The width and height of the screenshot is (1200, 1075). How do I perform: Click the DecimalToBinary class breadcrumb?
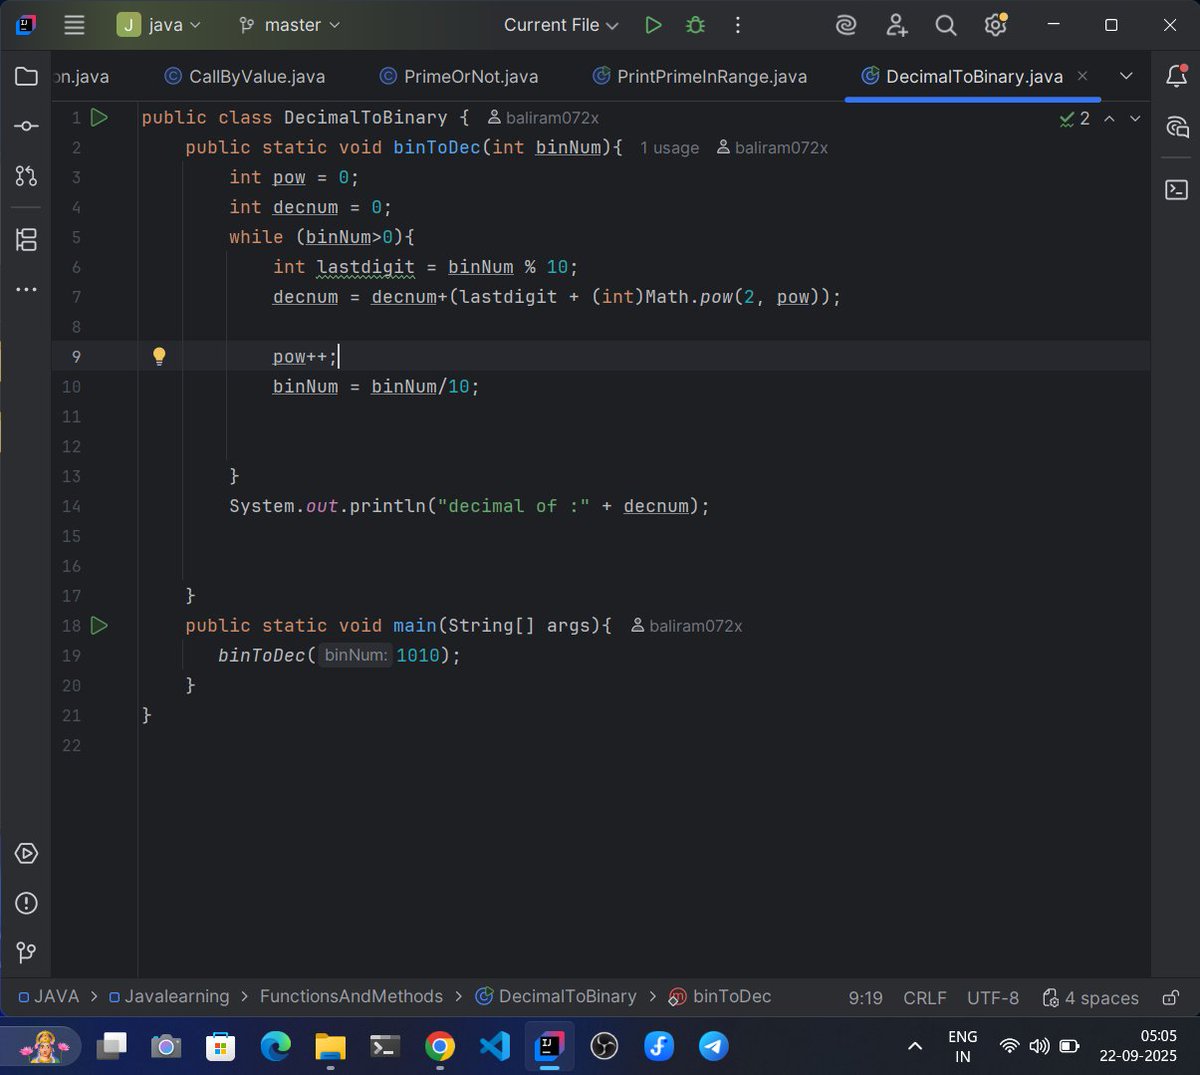pos(556,997)
